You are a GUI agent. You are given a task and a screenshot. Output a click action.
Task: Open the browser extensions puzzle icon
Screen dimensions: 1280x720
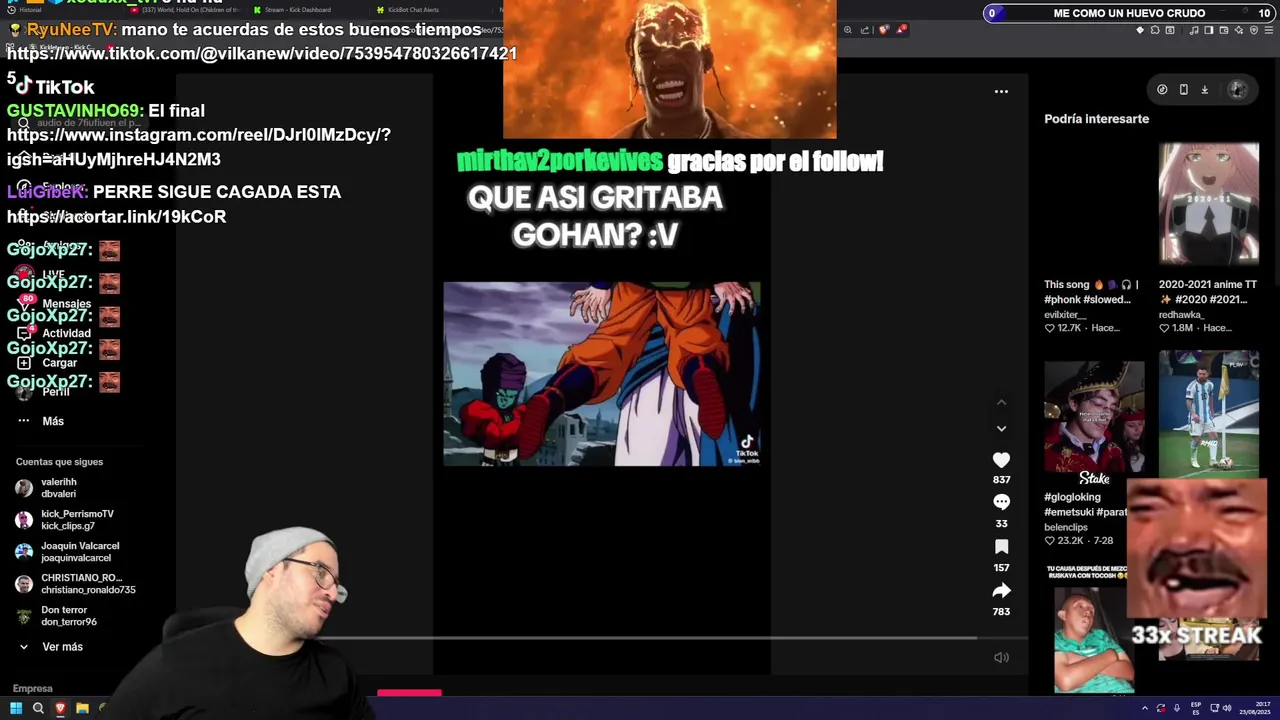click(x=1155, y=30)
